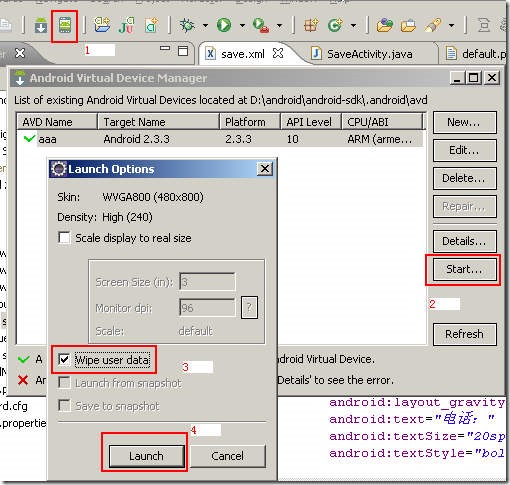Click the Launch button
Image resolution: width=510 pixels, height=485 pixels.
tap(146, 456)
